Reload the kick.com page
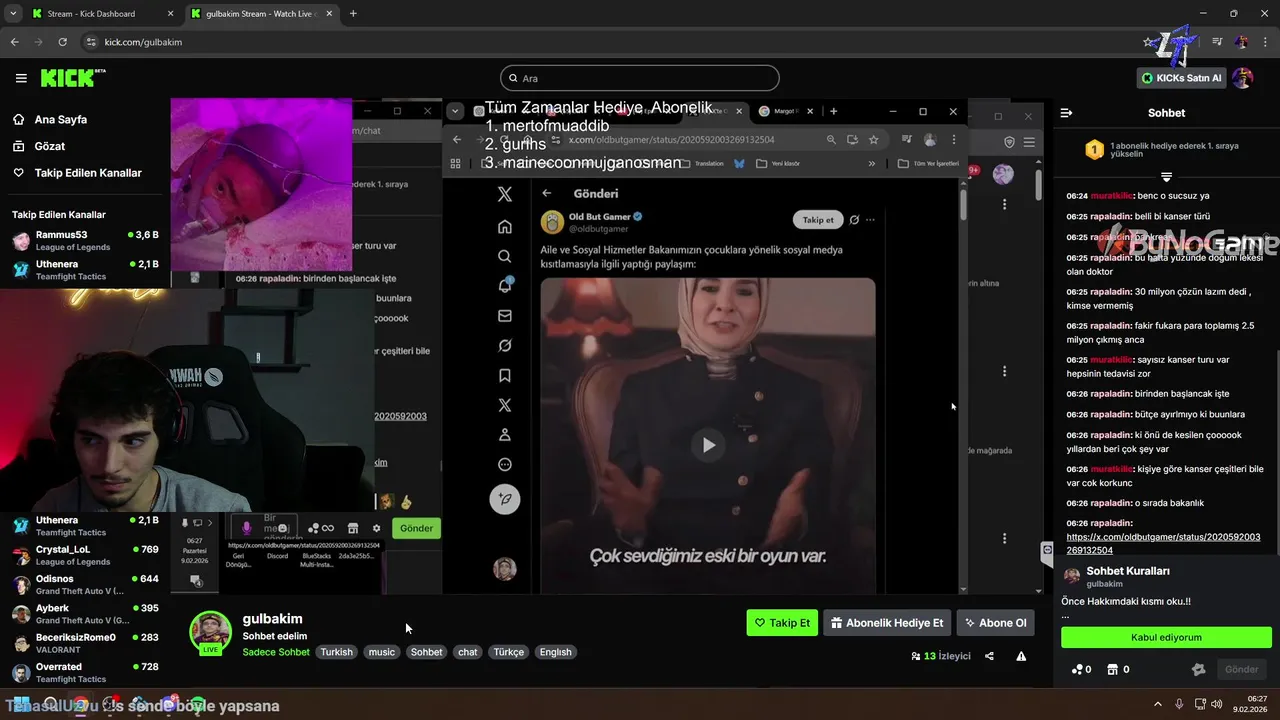 pos(62,42)
